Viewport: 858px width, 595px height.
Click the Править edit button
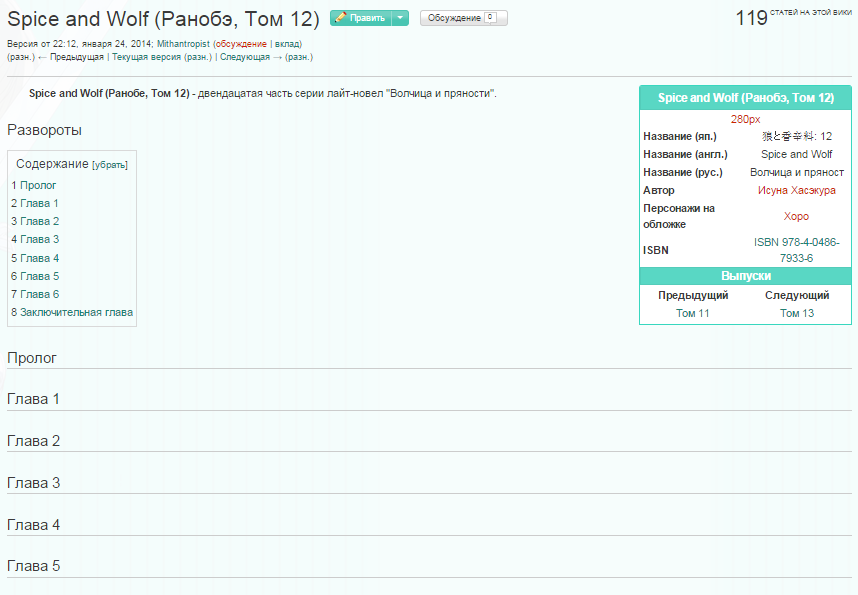pos(361,18)
